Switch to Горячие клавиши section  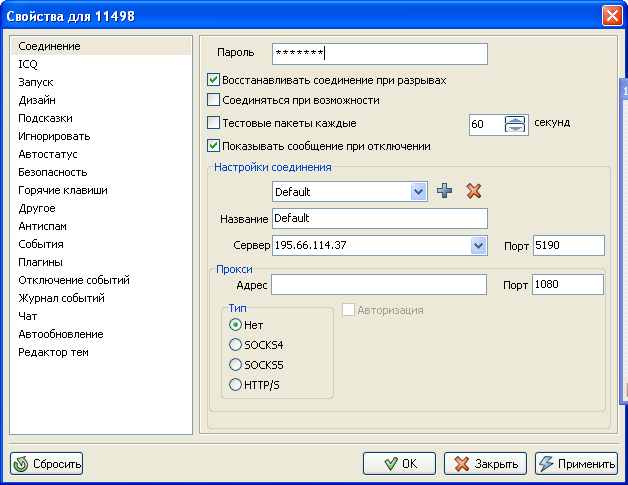click(62, 190)
